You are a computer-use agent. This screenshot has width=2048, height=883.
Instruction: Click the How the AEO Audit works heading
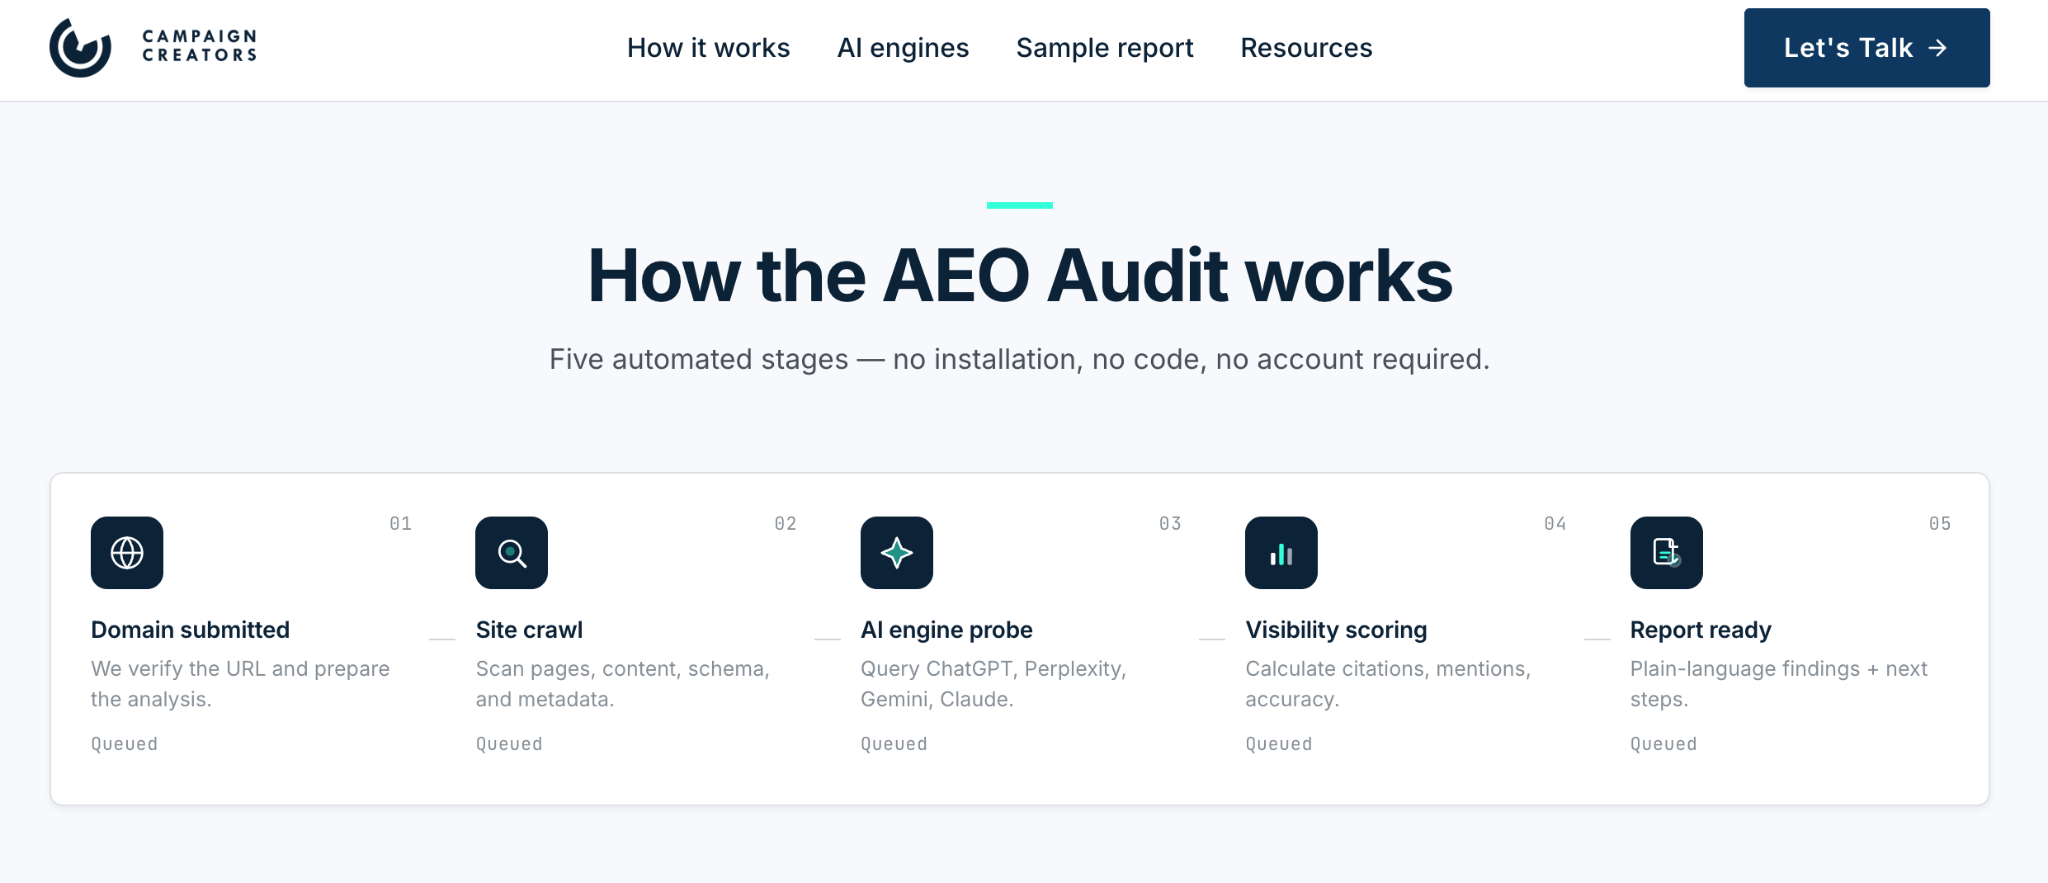pyautogui.click(x=1020, y=276)
